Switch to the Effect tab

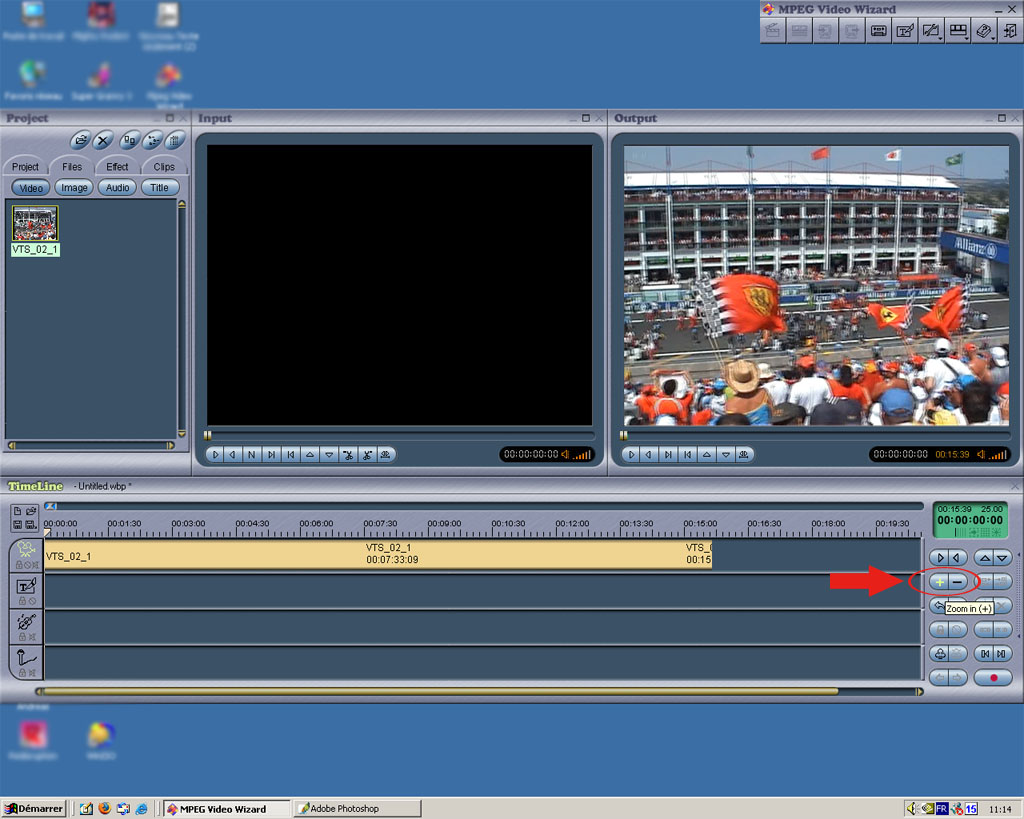point(117,167)
